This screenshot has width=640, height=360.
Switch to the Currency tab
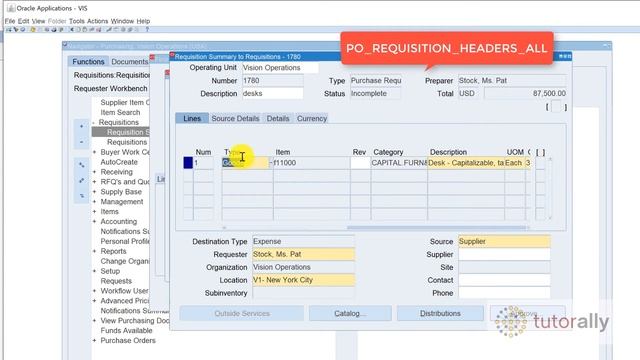click(x=312, y=118)
